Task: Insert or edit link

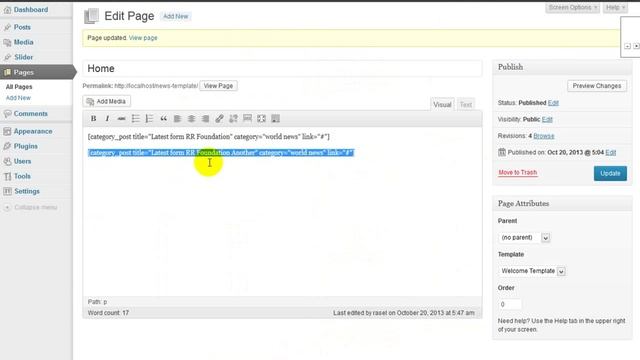Action: pos(219,118)
